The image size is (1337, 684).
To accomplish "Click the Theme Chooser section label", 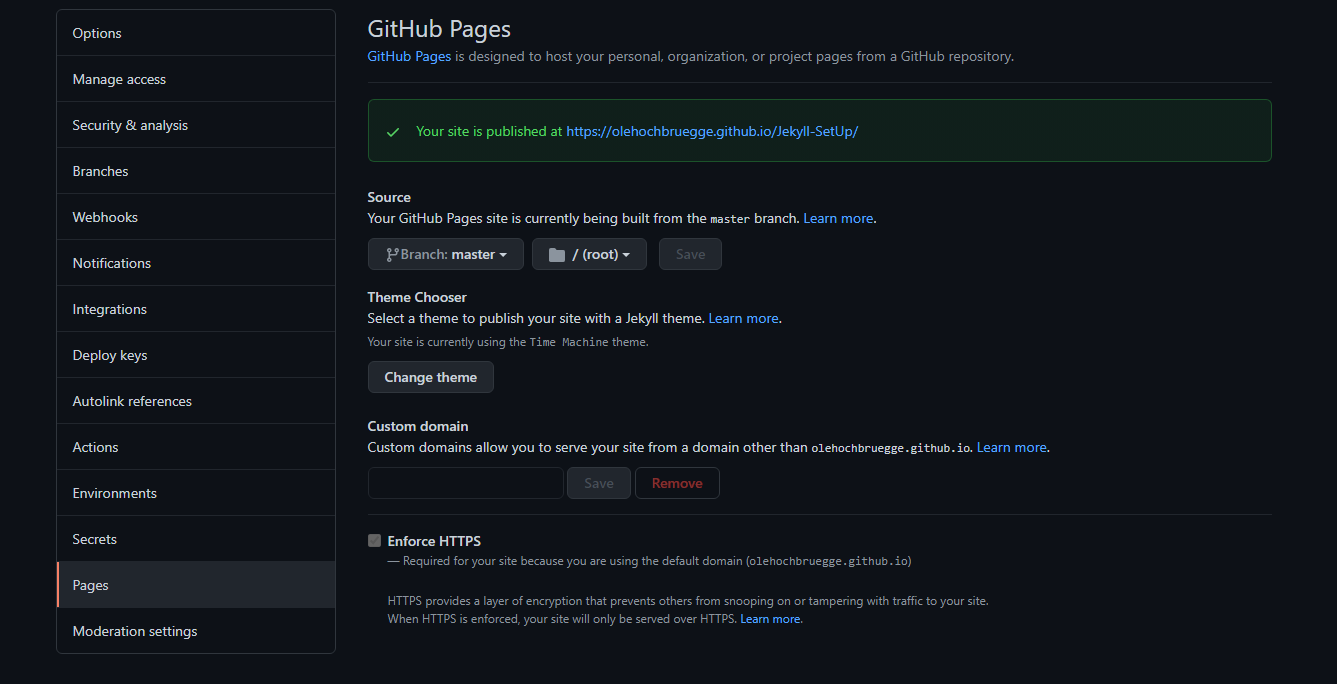I will [x=417, y=297].
